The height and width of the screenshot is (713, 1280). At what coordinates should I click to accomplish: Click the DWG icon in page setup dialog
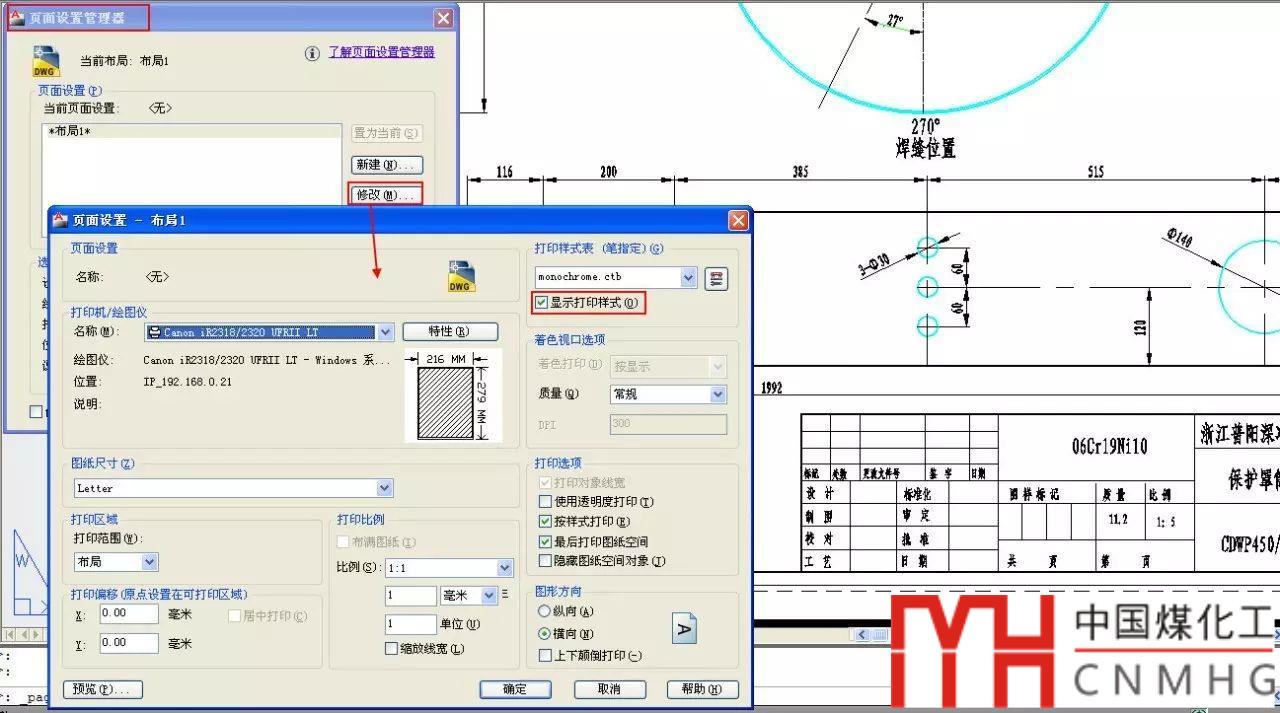point(460,277)
